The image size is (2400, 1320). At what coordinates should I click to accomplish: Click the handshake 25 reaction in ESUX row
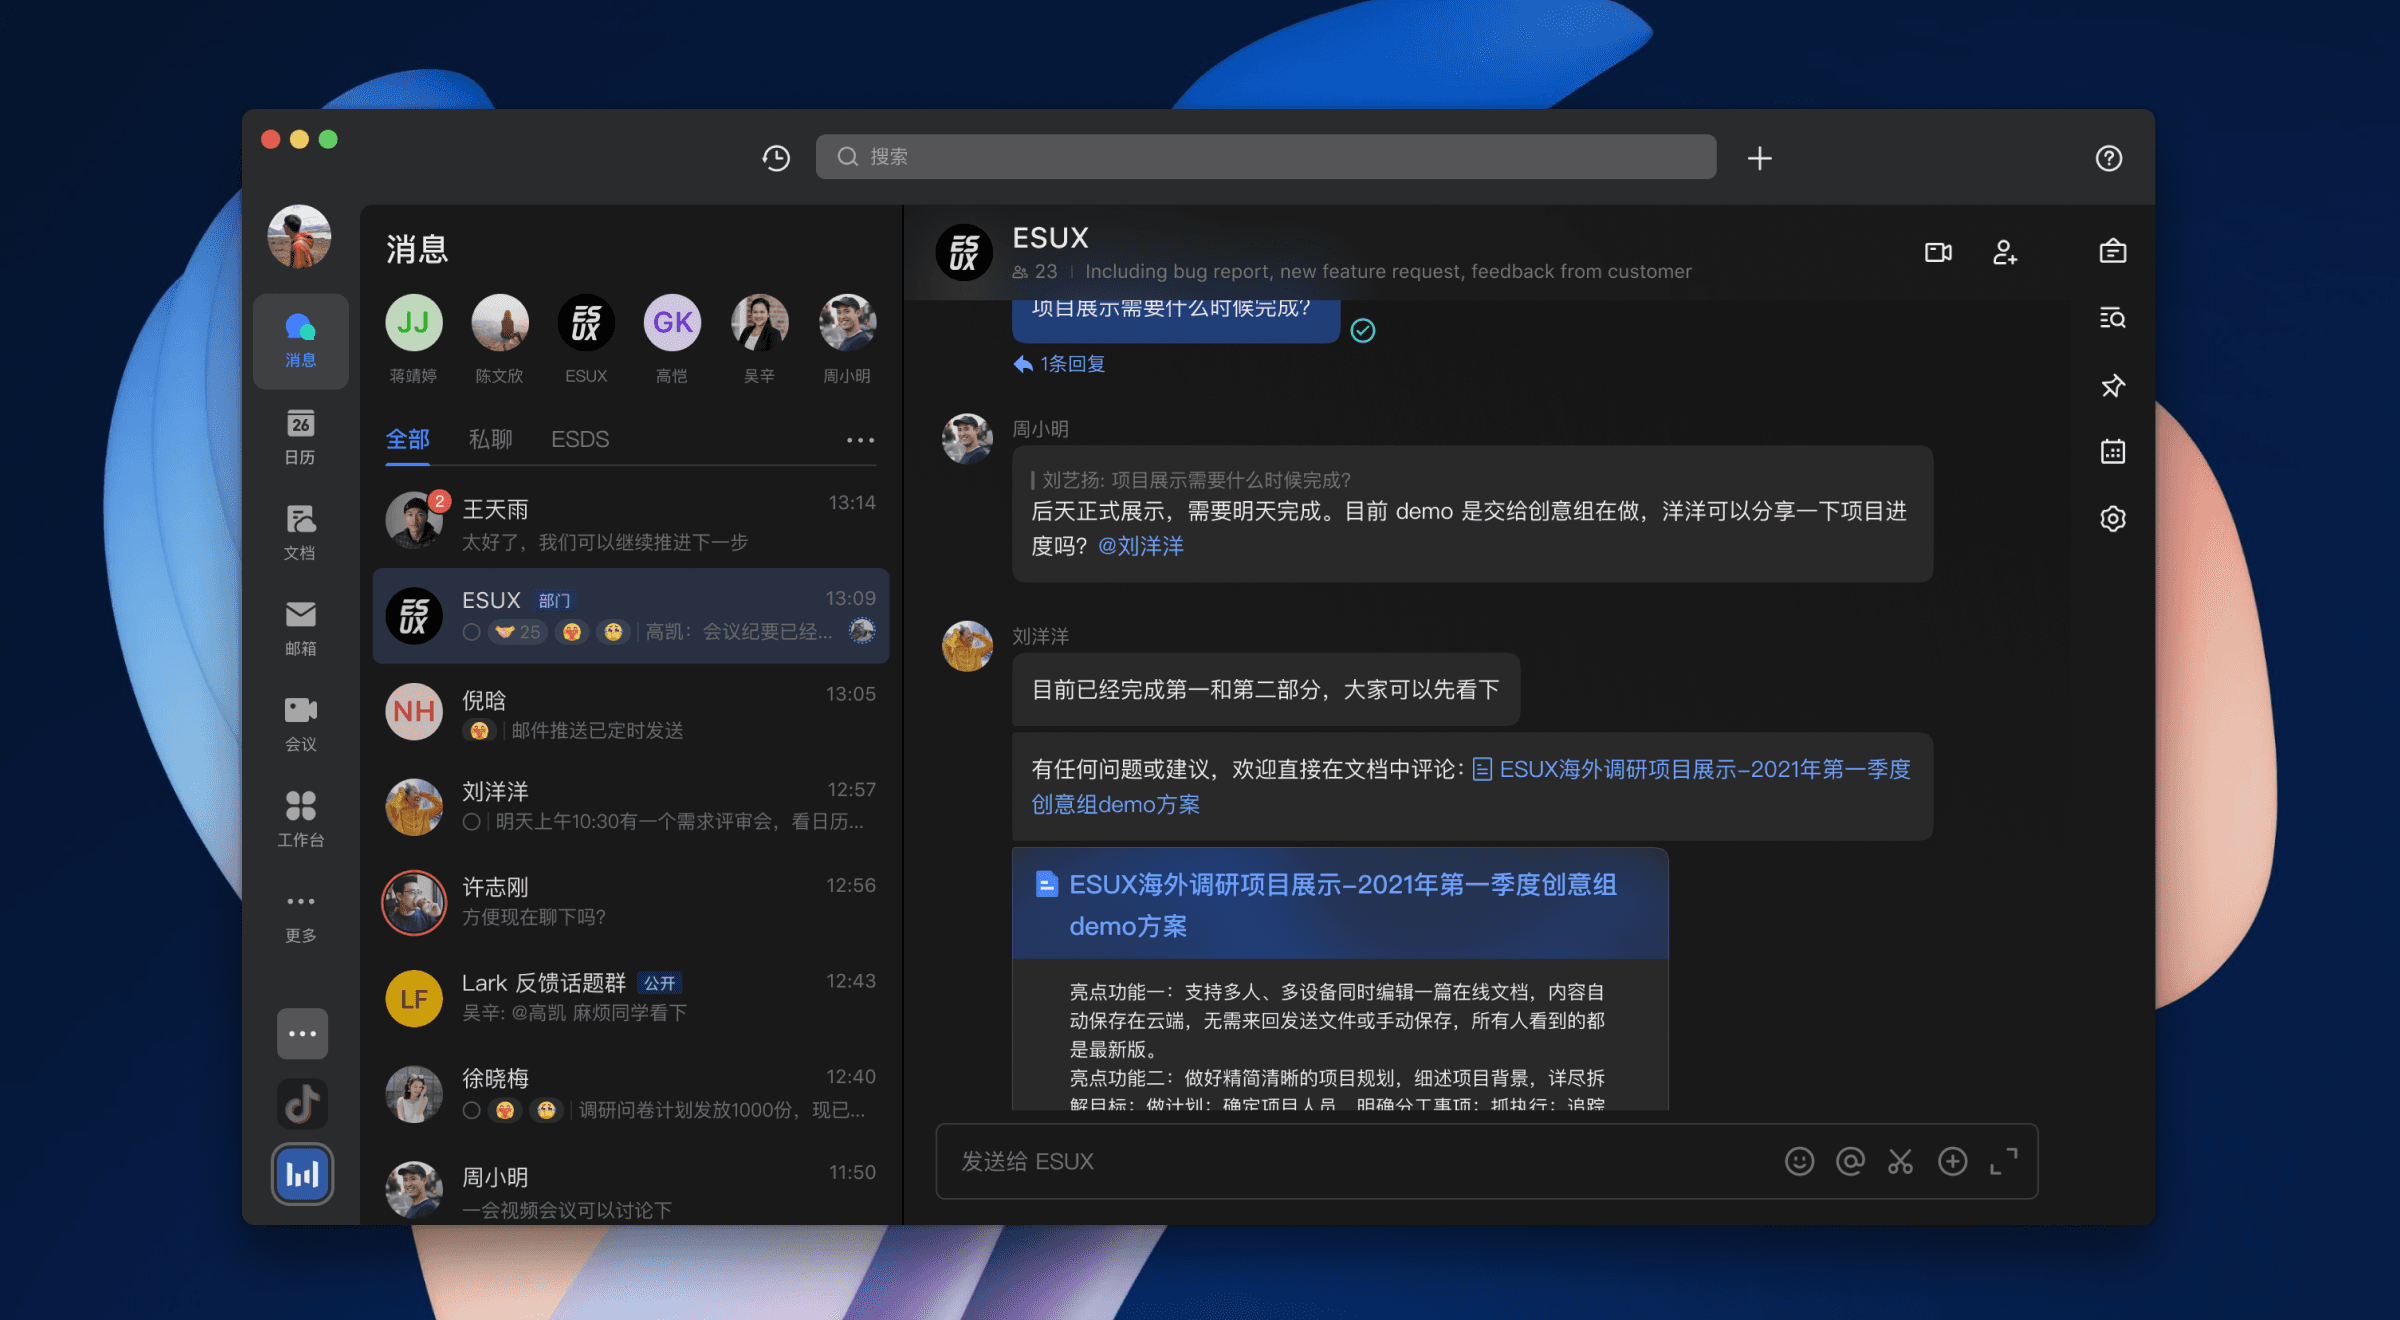click(x=518, y=632)
